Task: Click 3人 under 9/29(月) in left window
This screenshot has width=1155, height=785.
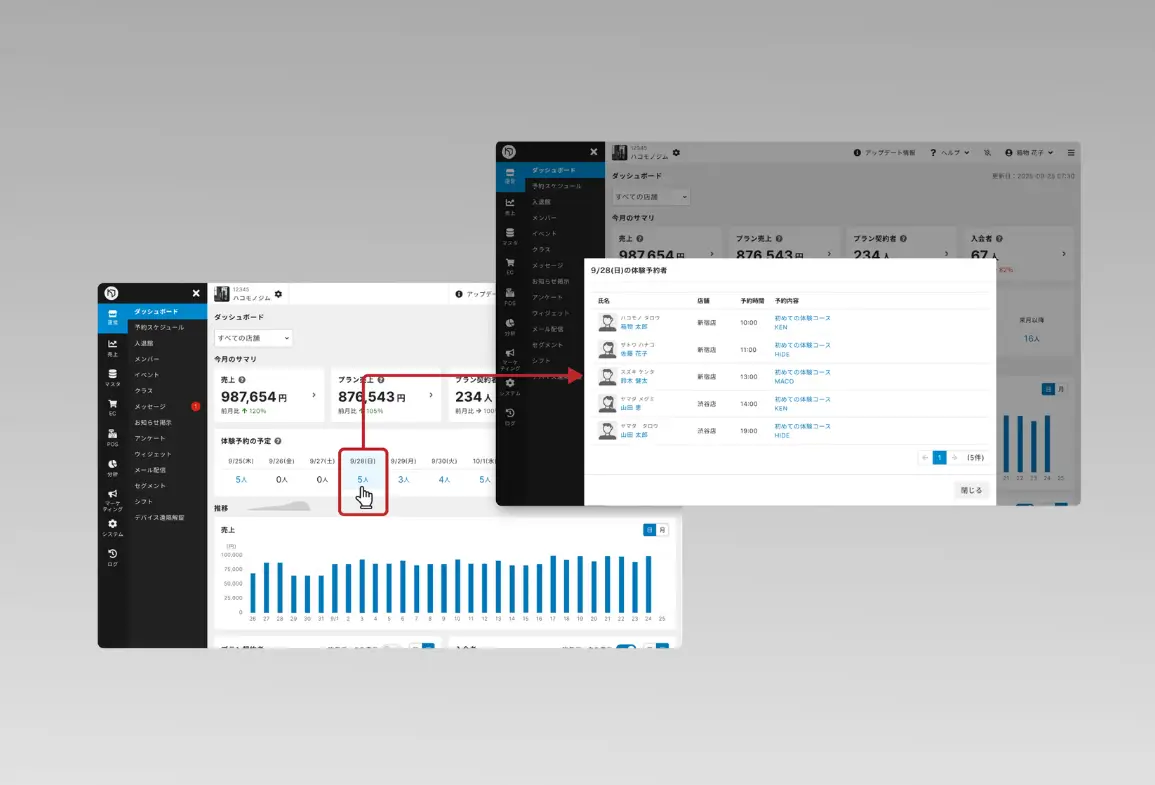Action: [404, 479]
